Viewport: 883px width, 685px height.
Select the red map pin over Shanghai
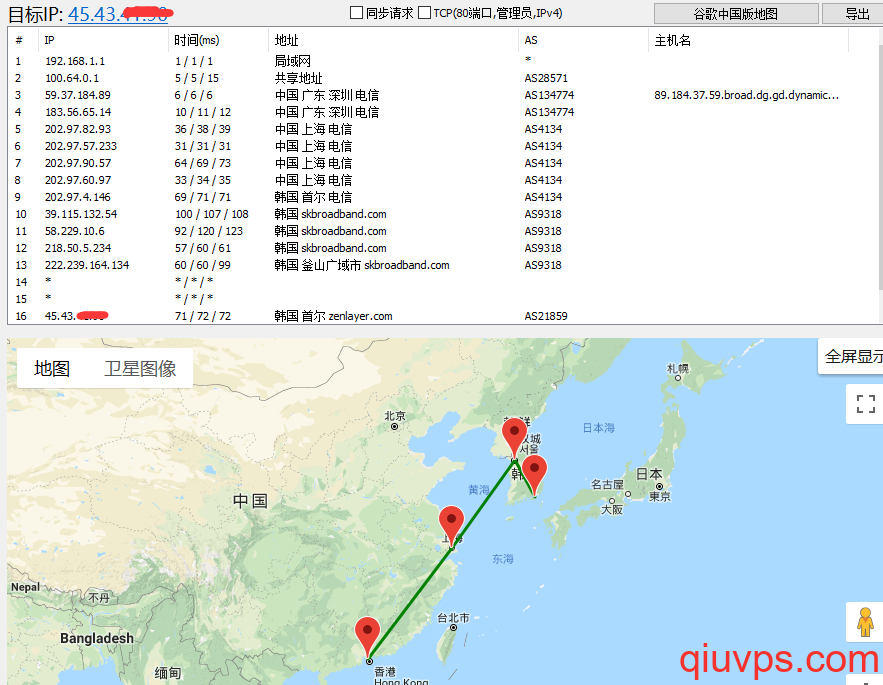pyautogui.click(x=451, y=526)
